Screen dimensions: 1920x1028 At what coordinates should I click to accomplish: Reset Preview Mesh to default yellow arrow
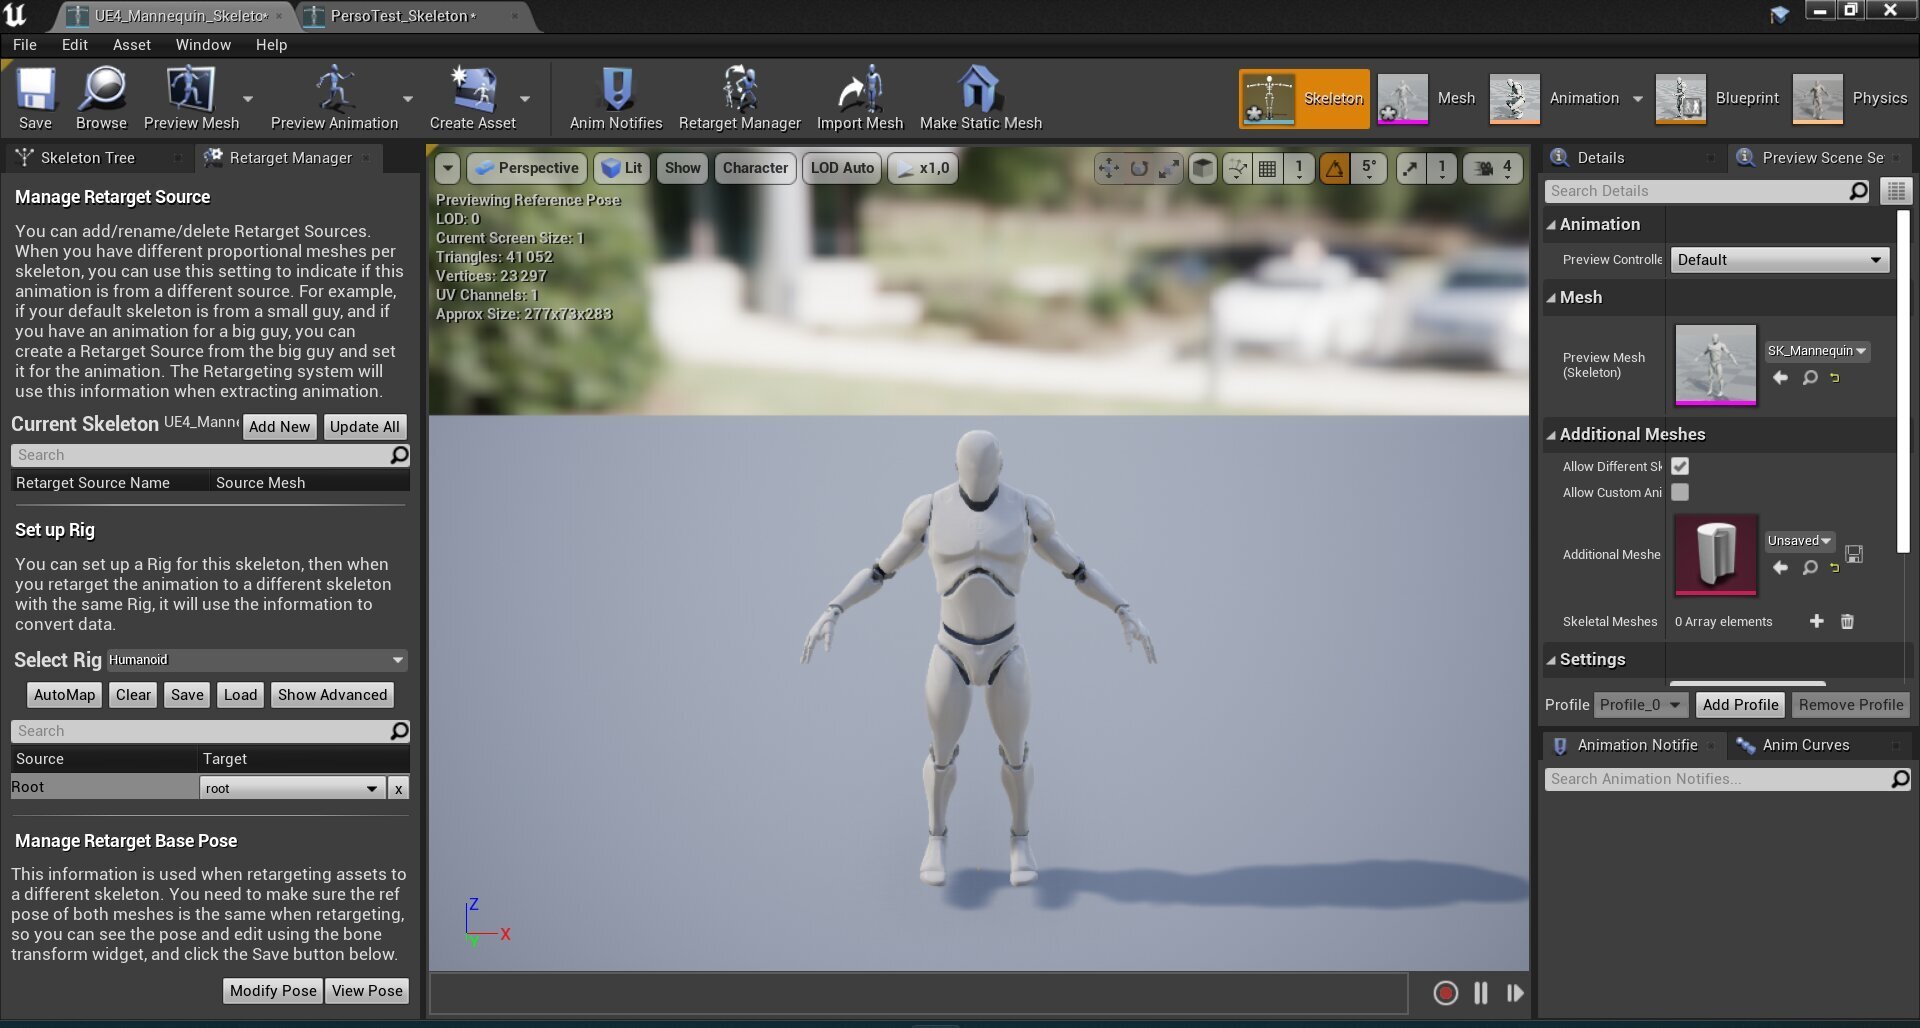point(1835,377)
